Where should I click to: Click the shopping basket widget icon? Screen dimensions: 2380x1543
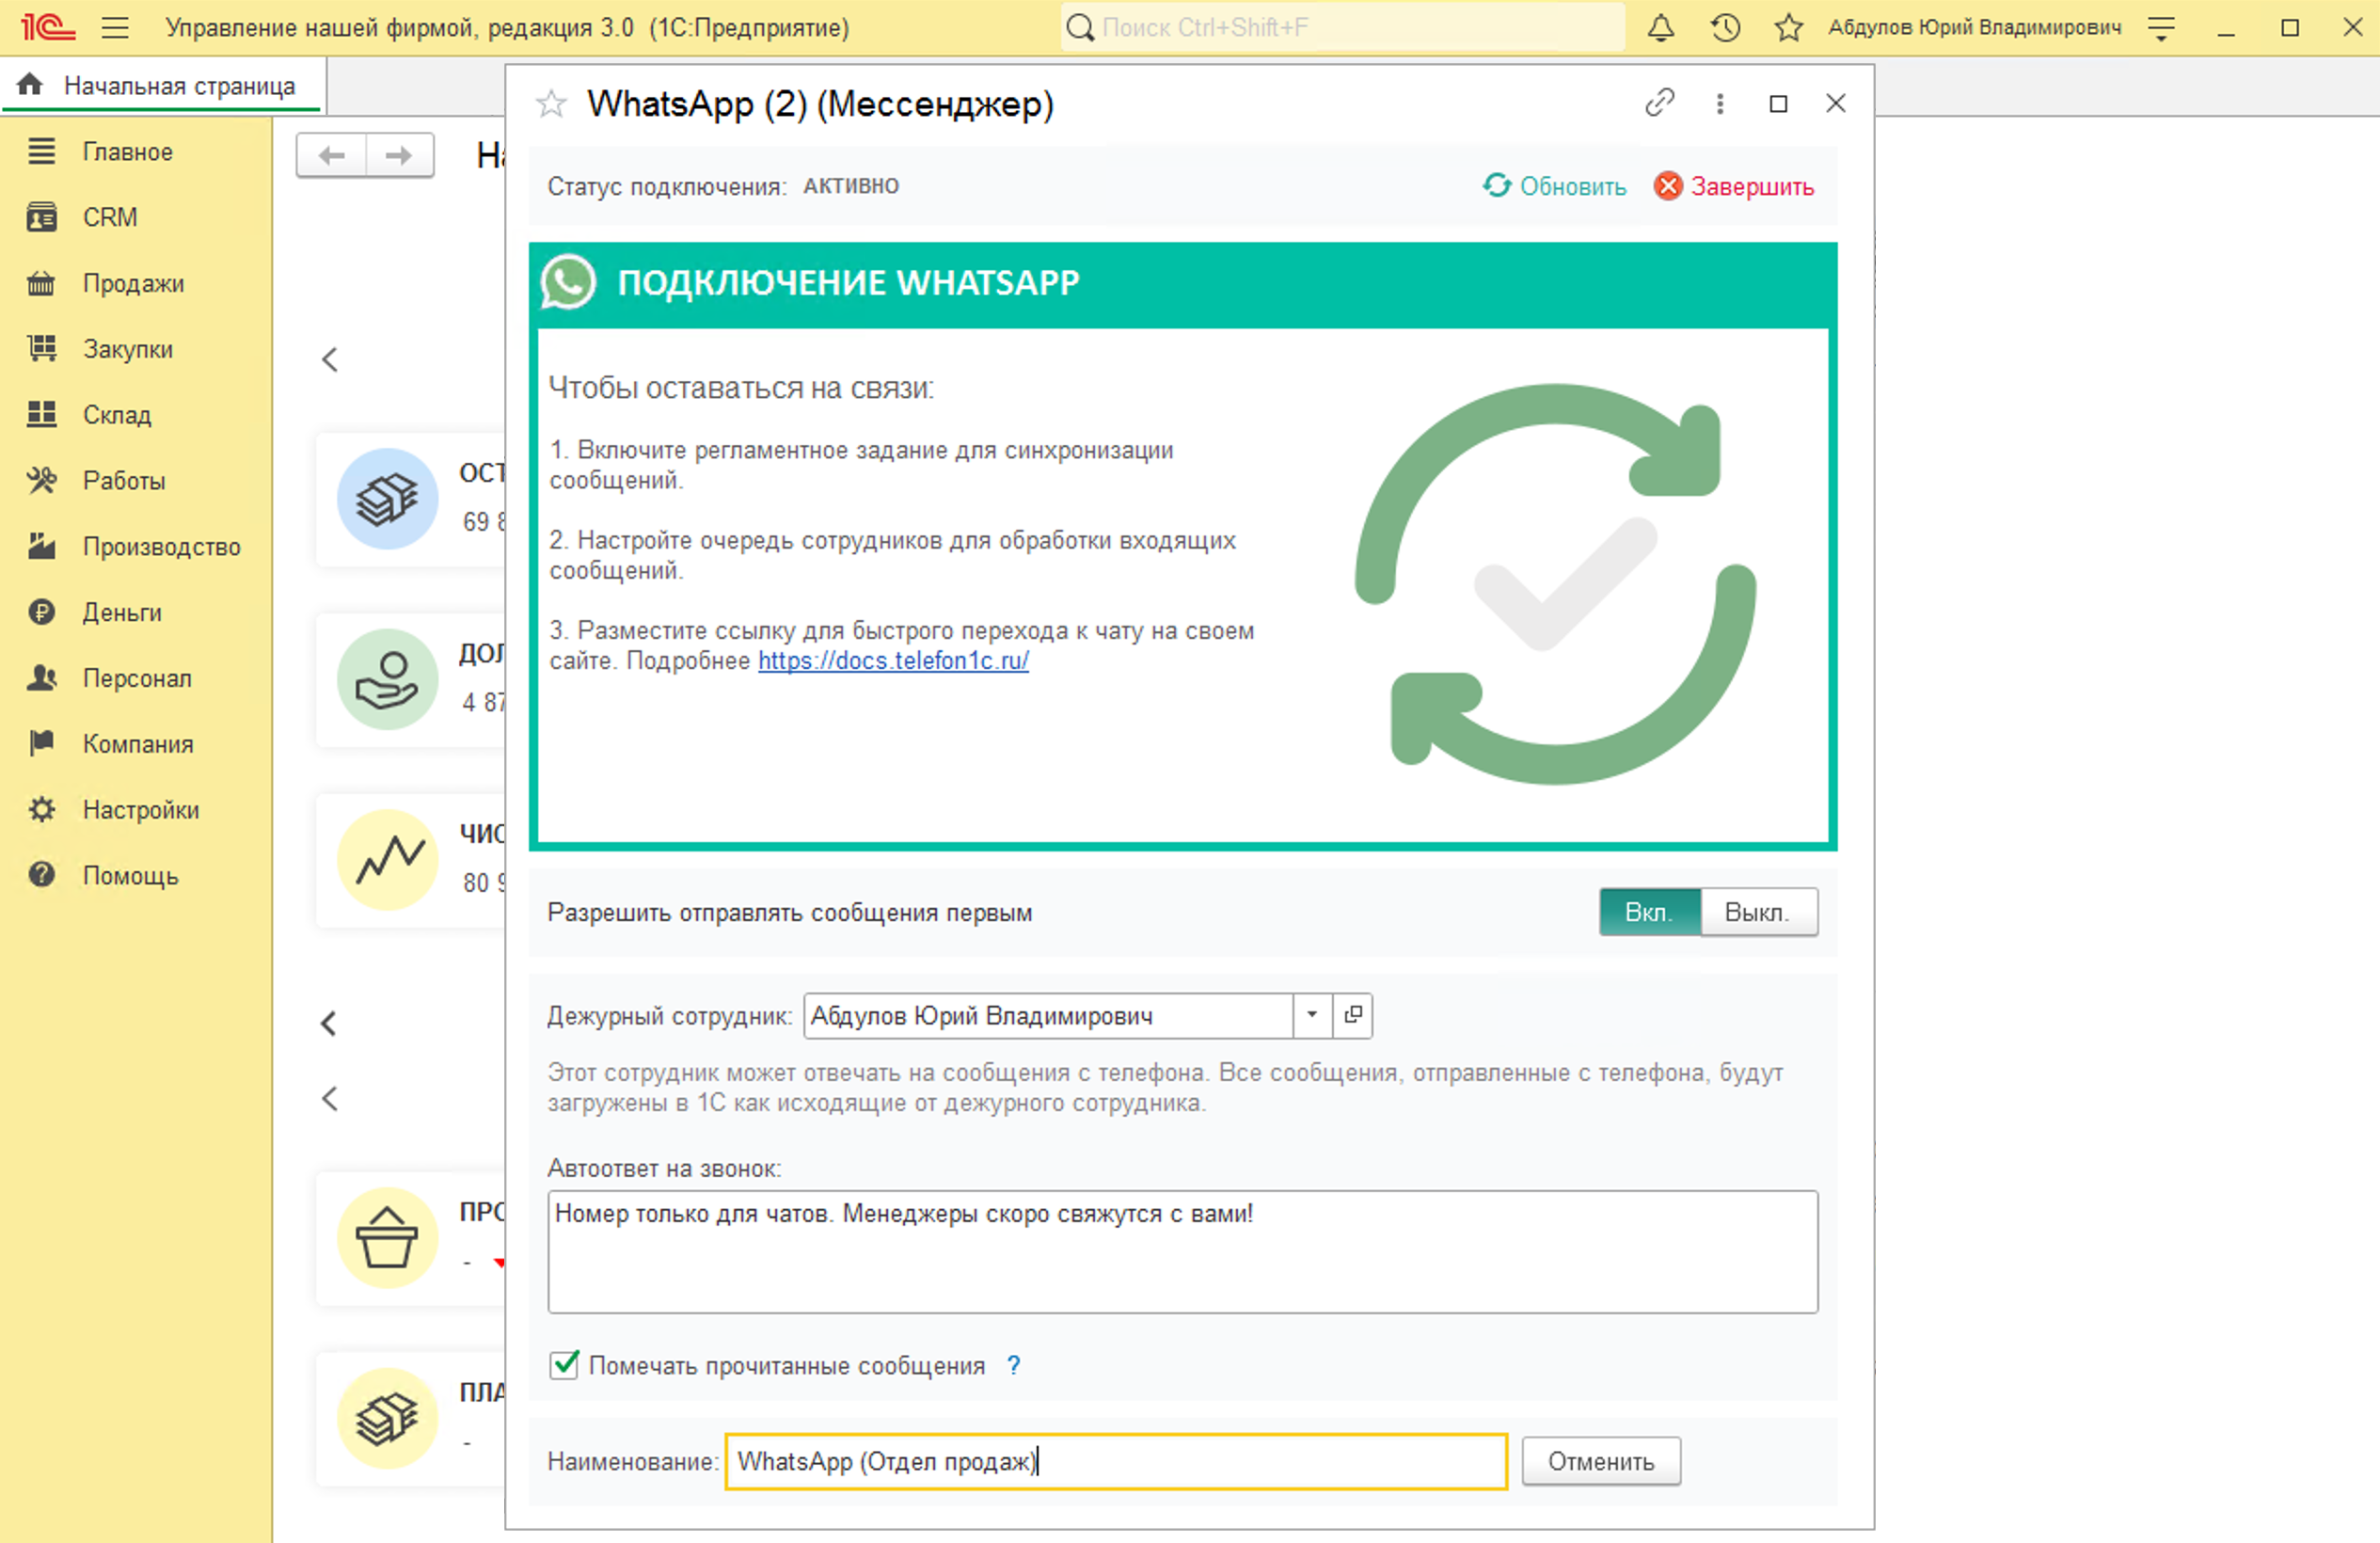pos(388,1237)
